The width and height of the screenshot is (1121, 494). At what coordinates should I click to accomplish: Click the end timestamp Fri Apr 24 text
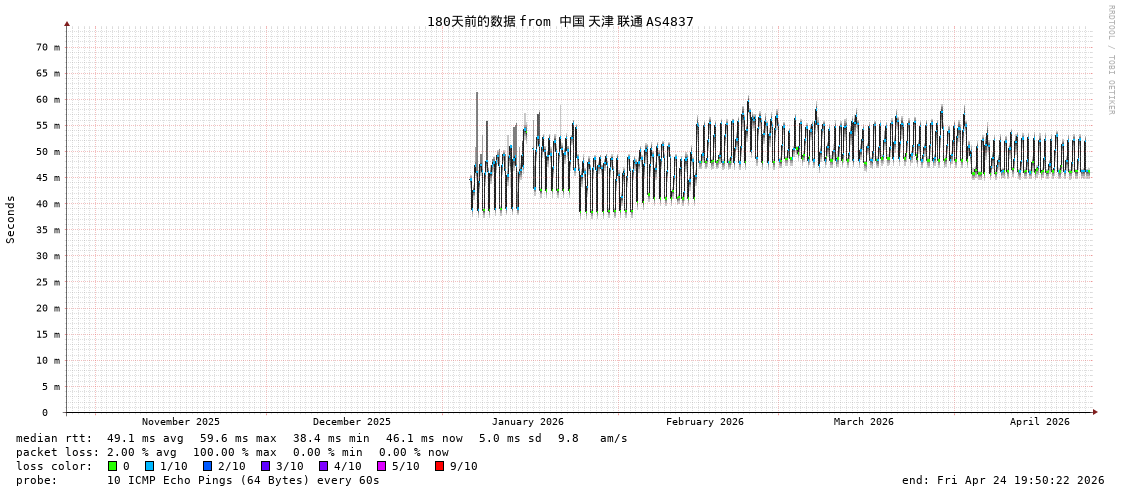click(x=1003, y=480)
